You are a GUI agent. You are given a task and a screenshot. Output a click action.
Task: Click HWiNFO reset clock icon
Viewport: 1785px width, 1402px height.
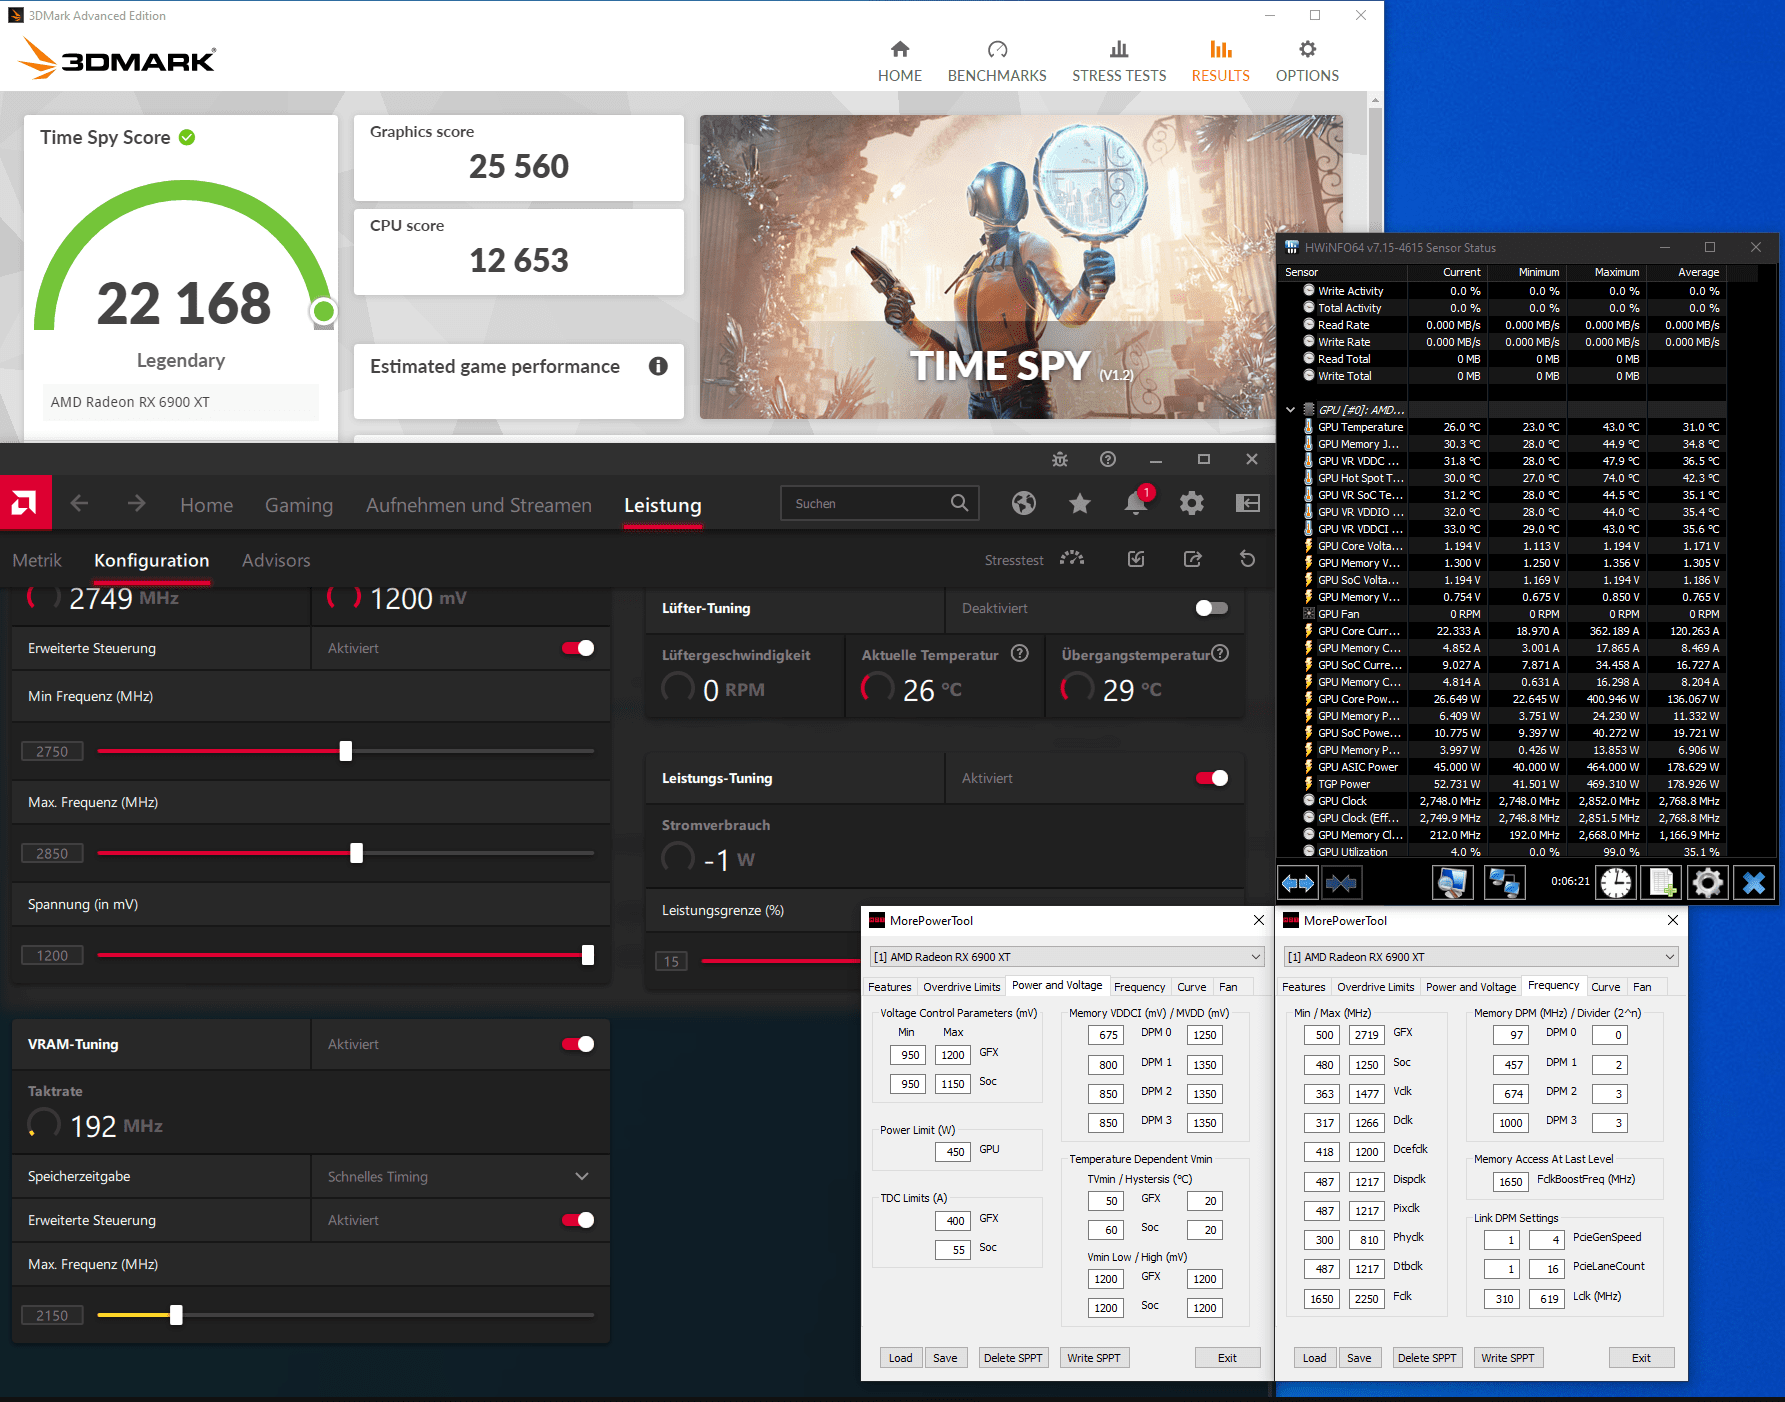[x=1616, y=883]
